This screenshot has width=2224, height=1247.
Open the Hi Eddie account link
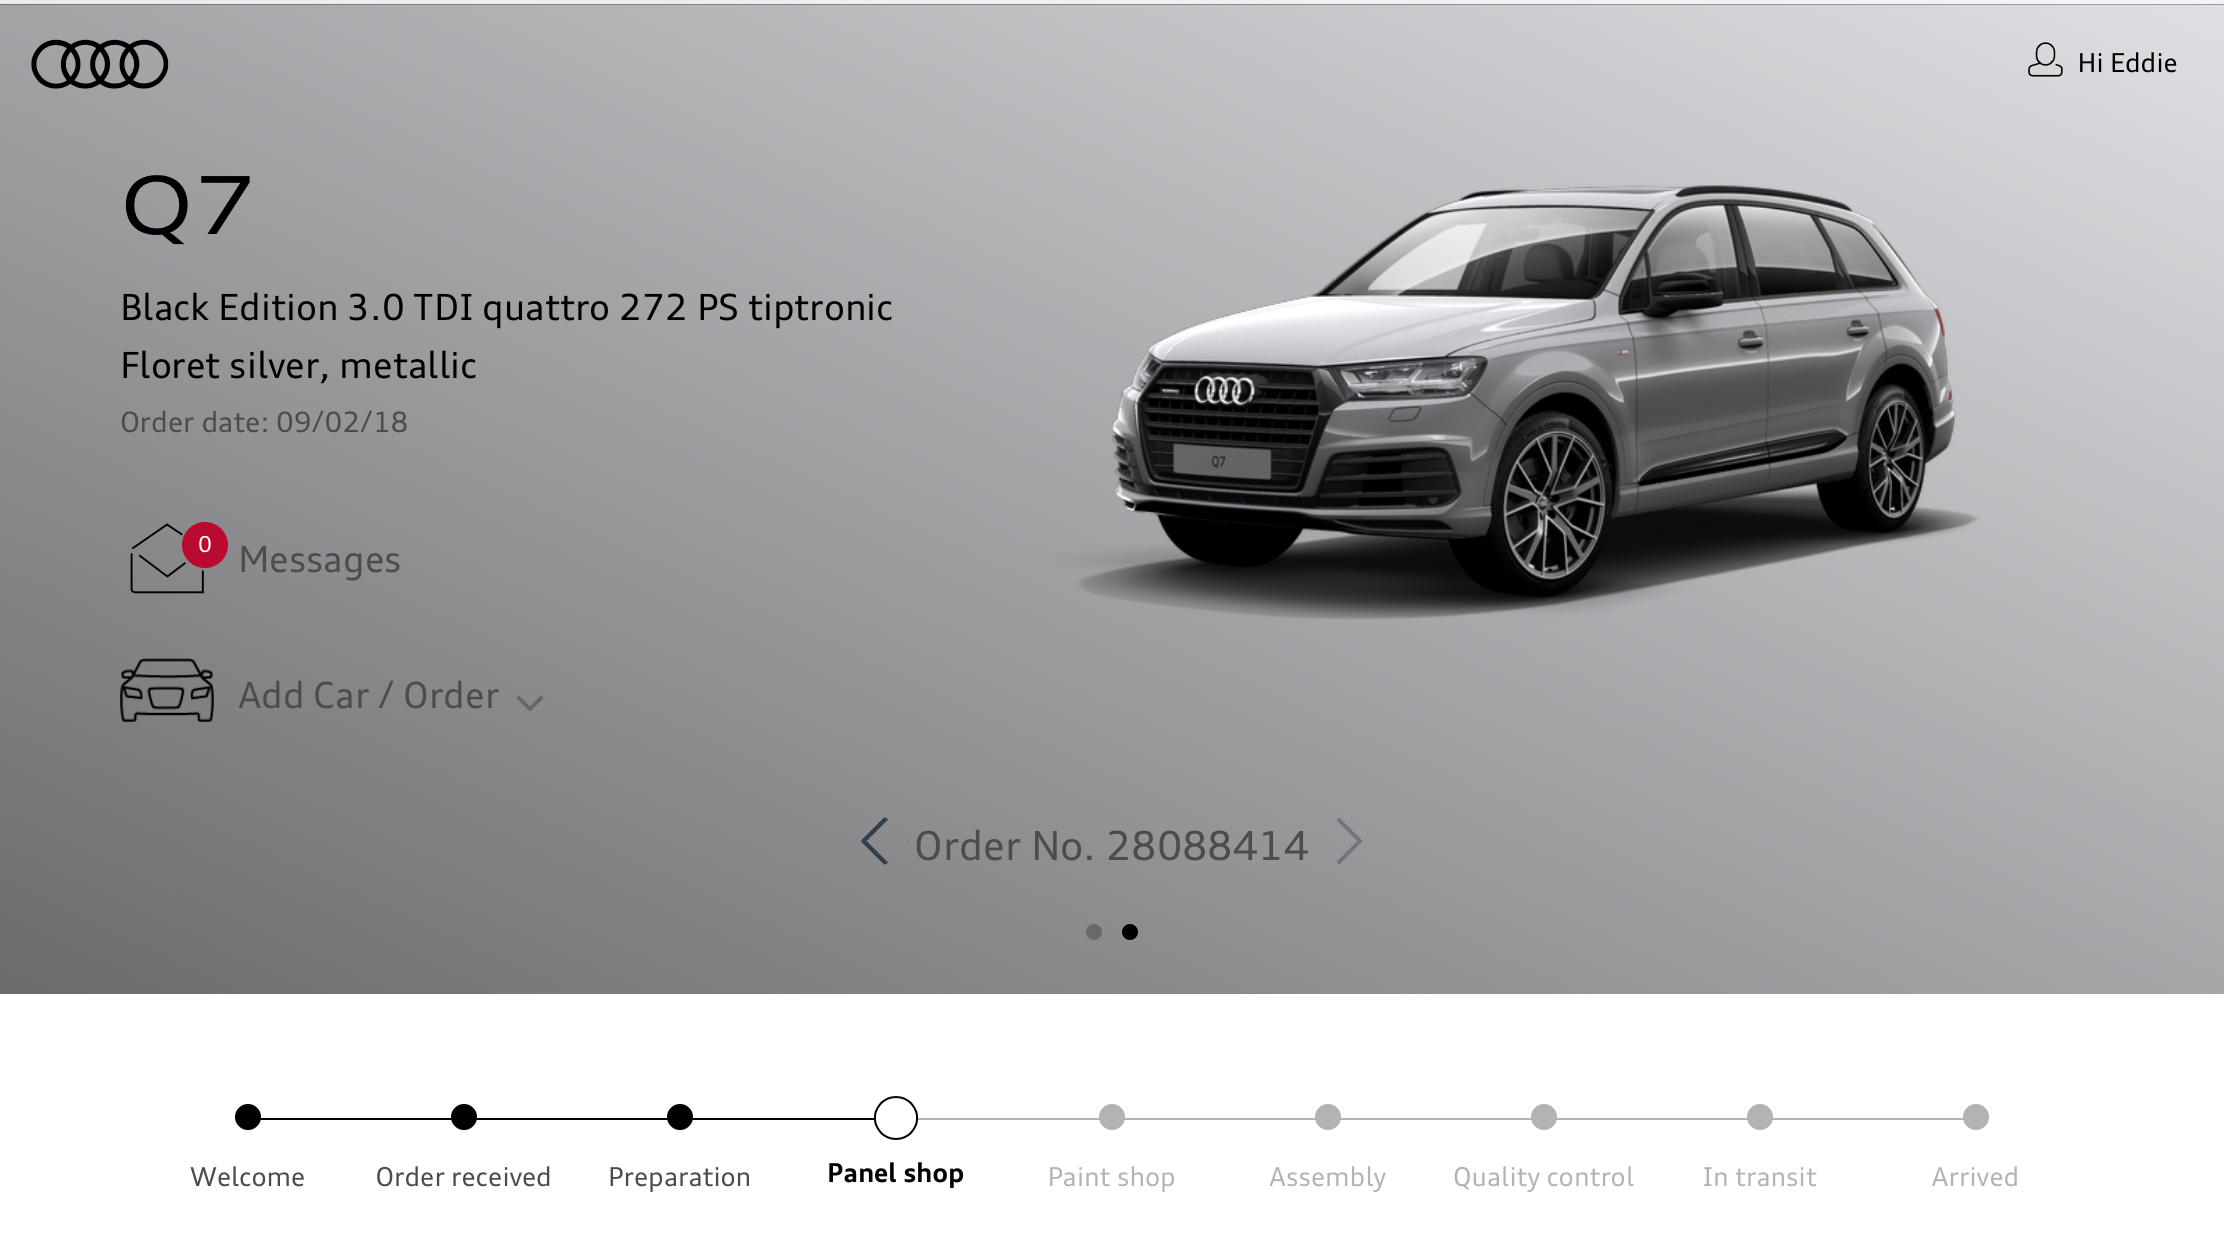(2127, 63)
